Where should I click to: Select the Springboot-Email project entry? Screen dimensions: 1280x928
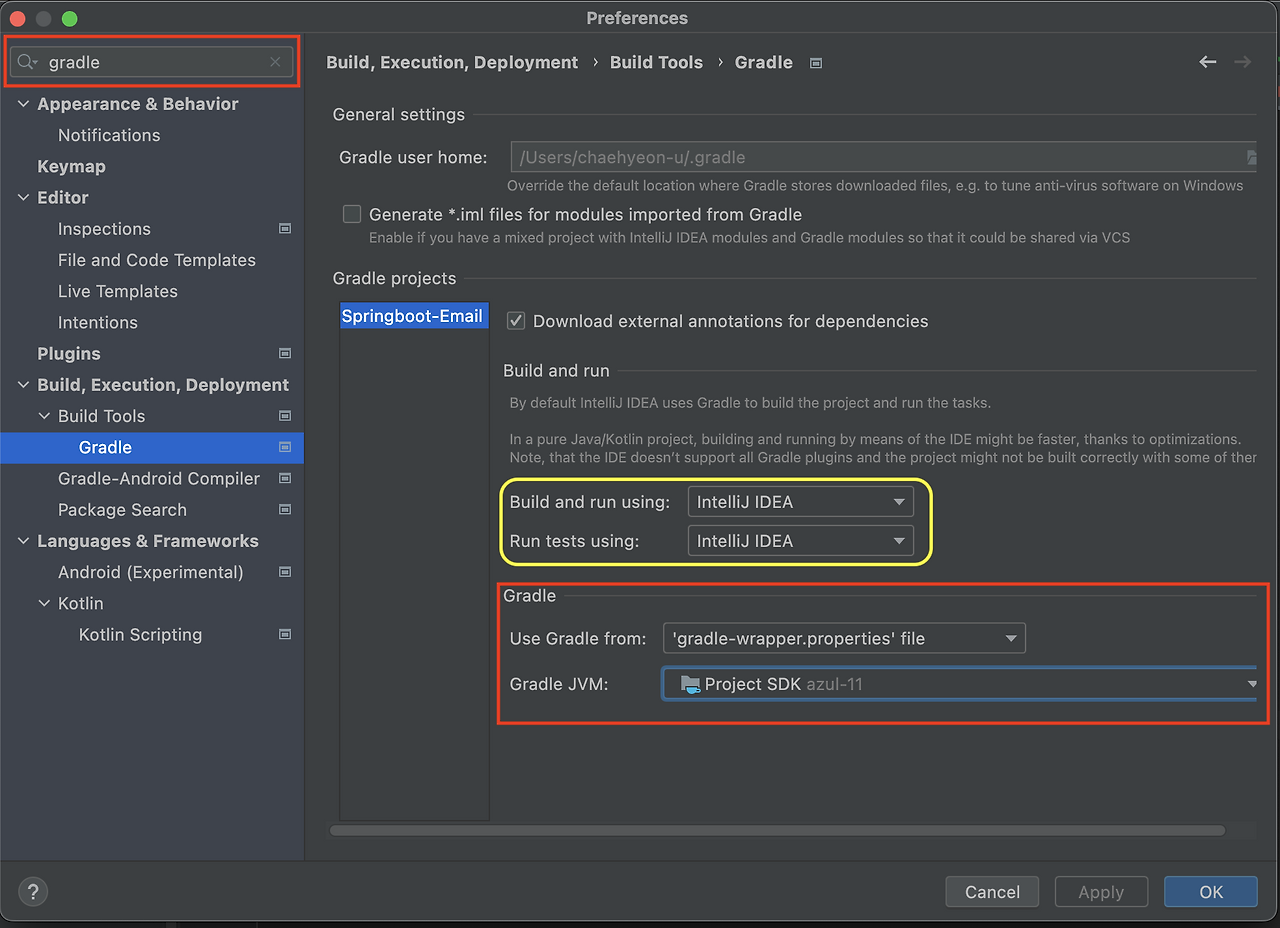coord(413,315)
